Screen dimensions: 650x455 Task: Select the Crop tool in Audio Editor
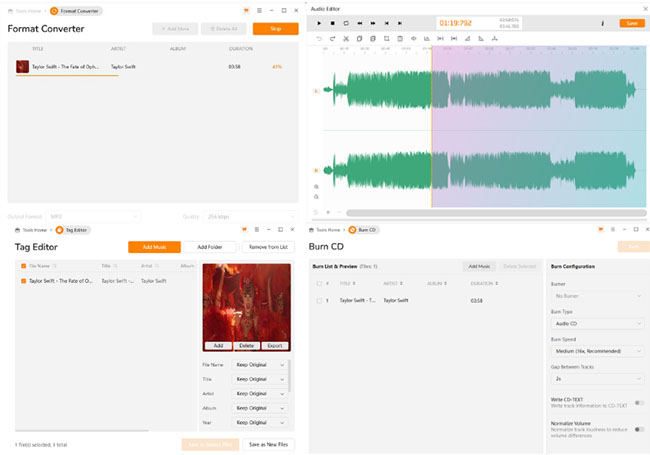(x=386, y=39)
